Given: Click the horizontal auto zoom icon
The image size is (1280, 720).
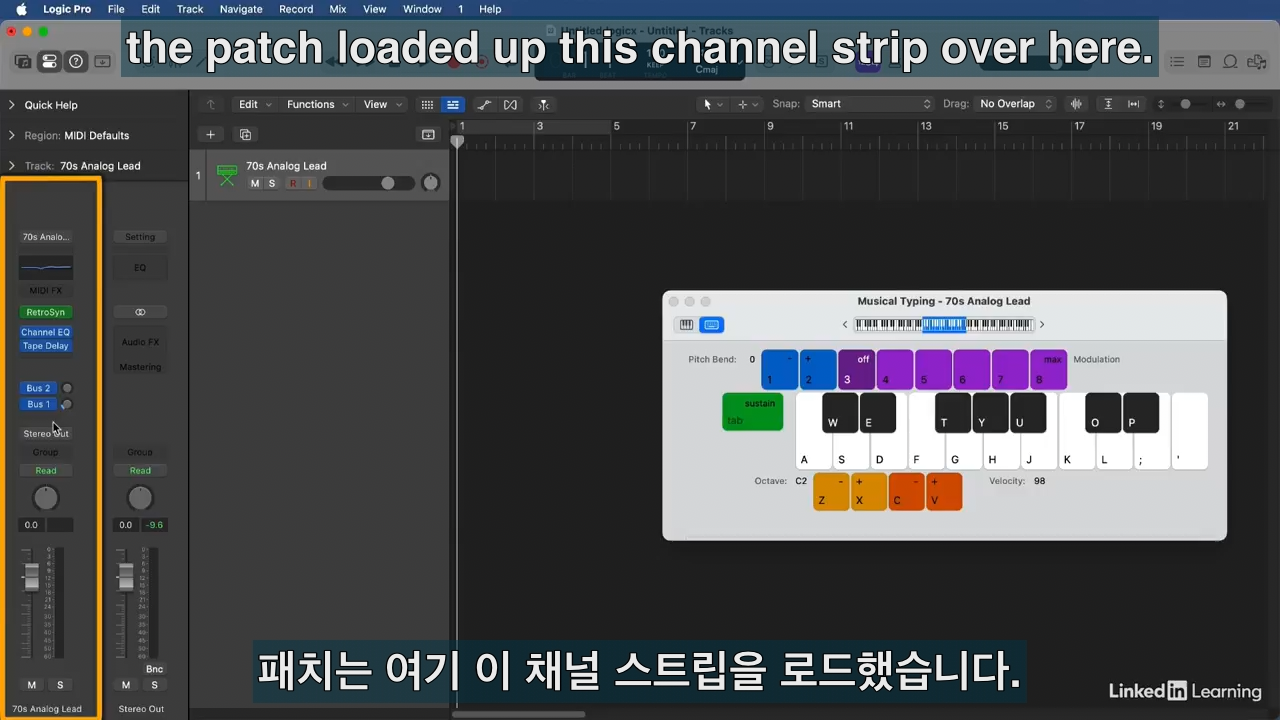Looking at the screenshot, I should pos(1134,104).
